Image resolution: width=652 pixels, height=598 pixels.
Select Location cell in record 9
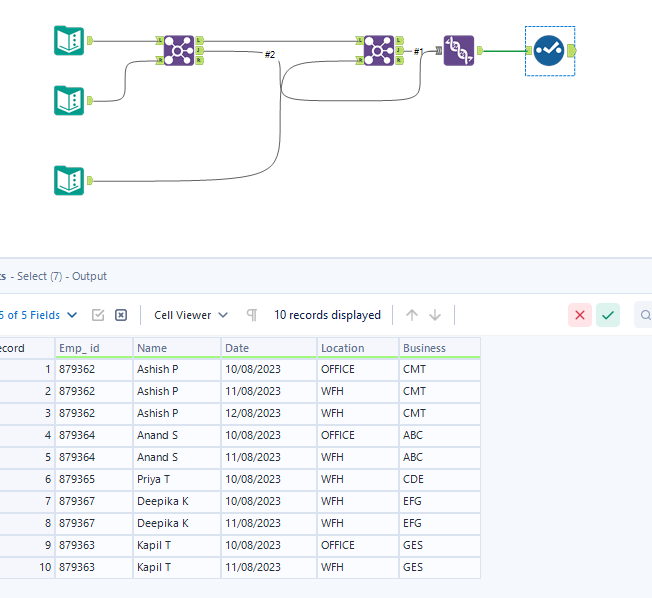coord(358,545)
